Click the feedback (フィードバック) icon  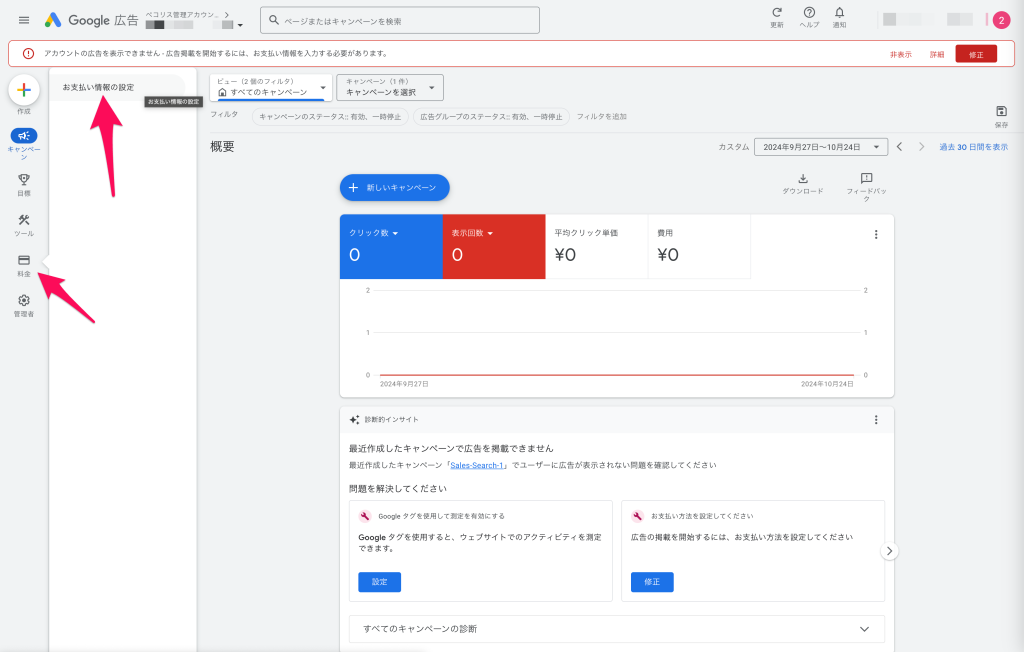click(867, 178)
